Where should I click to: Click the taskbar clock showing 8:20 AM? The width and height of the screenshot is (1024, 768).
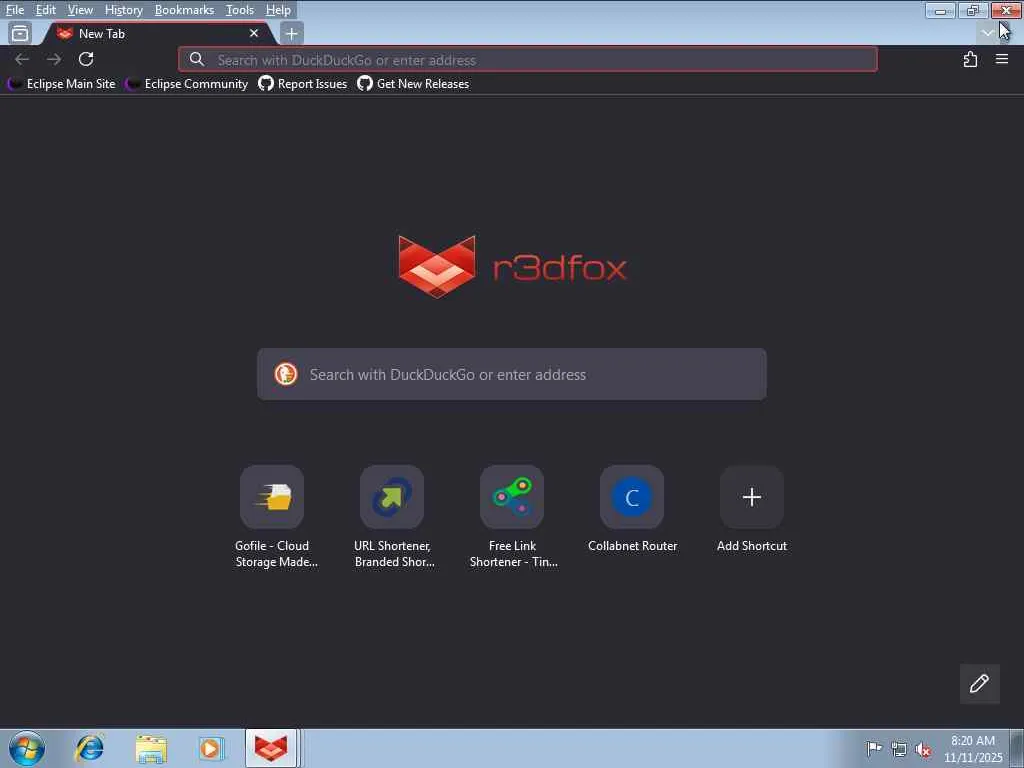[973, 749]
